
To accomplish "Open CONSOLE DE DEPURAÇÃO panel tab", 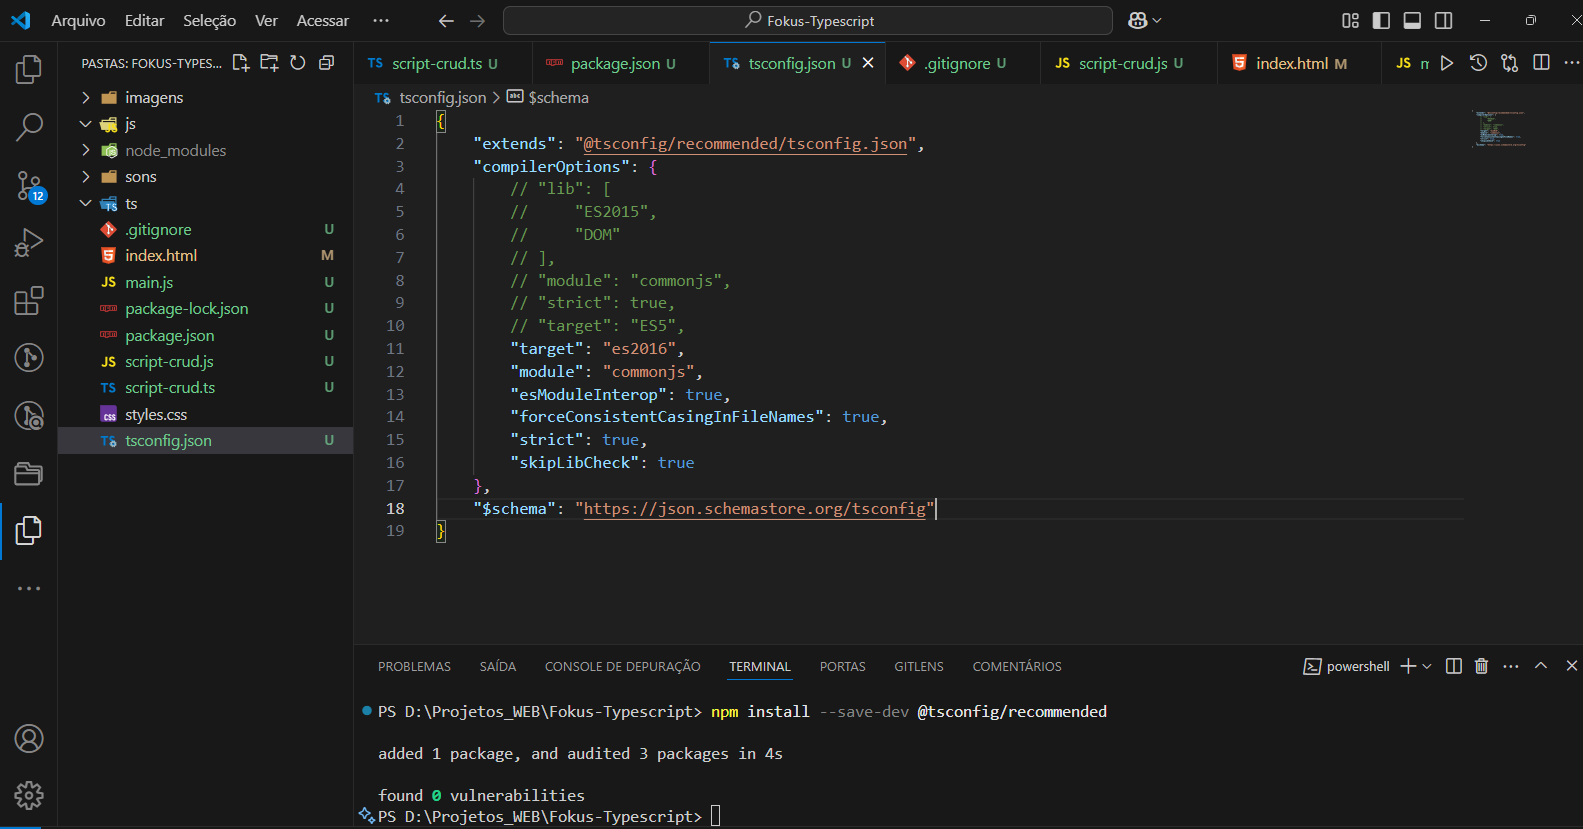I will [622, 666].
